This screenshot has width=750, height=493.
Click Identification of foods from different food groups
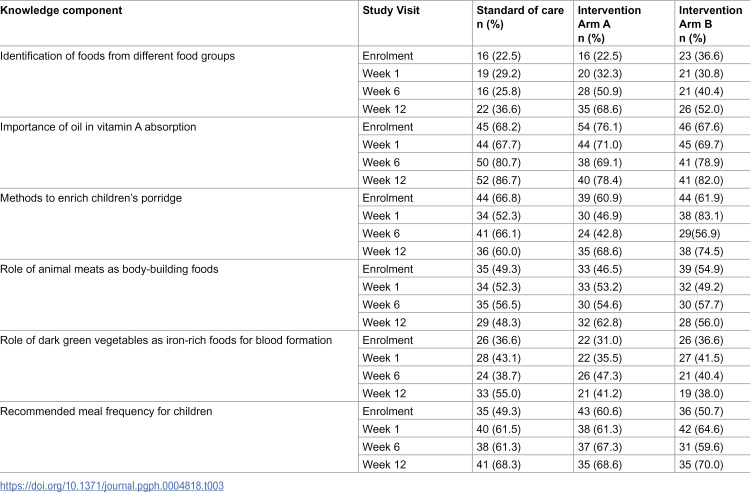[118, 56]
